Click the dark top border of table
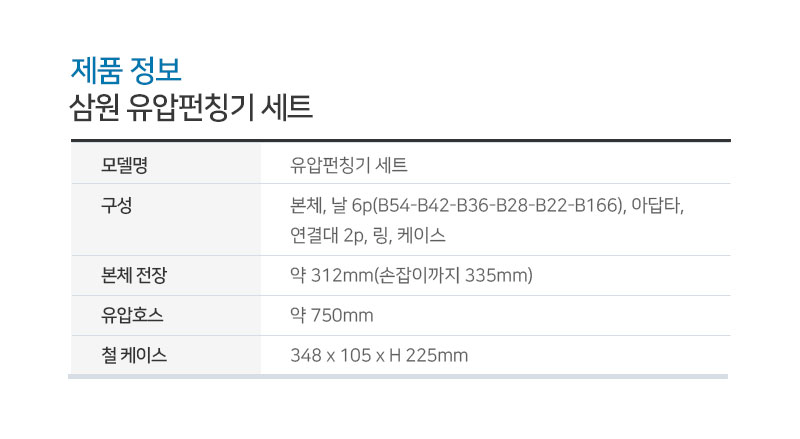800x439 pixels. click(401, 140)
